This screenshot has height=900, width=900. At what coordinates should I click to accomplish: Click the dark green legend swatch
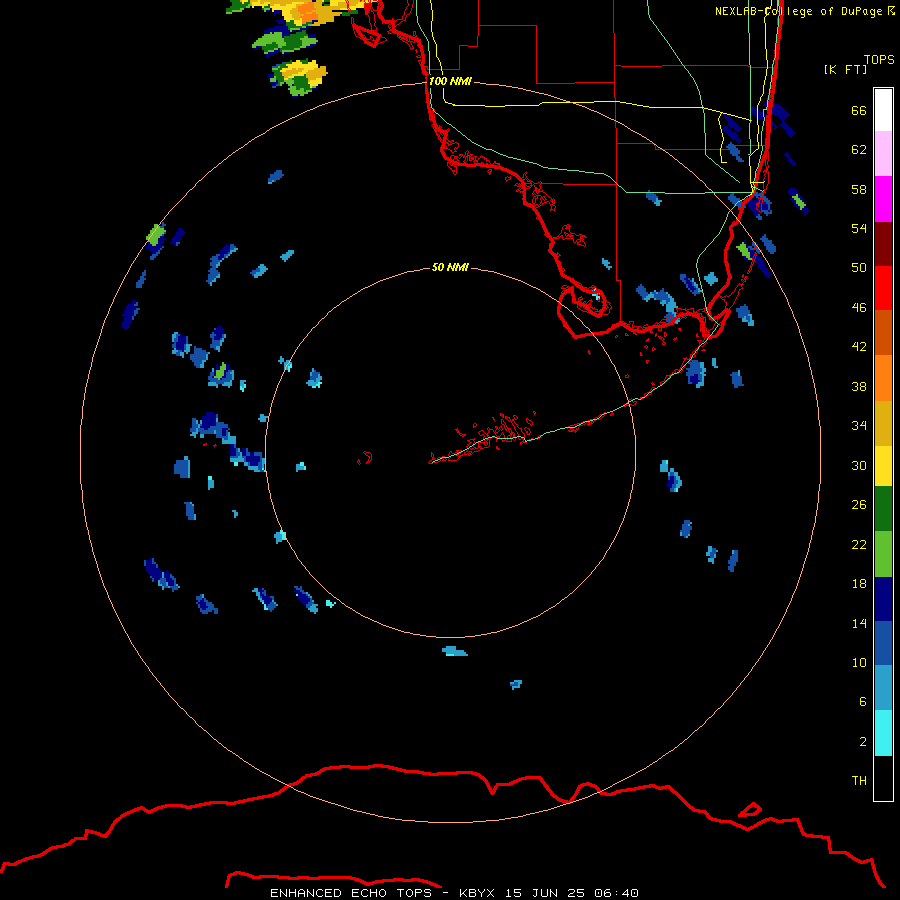point(883,509)
